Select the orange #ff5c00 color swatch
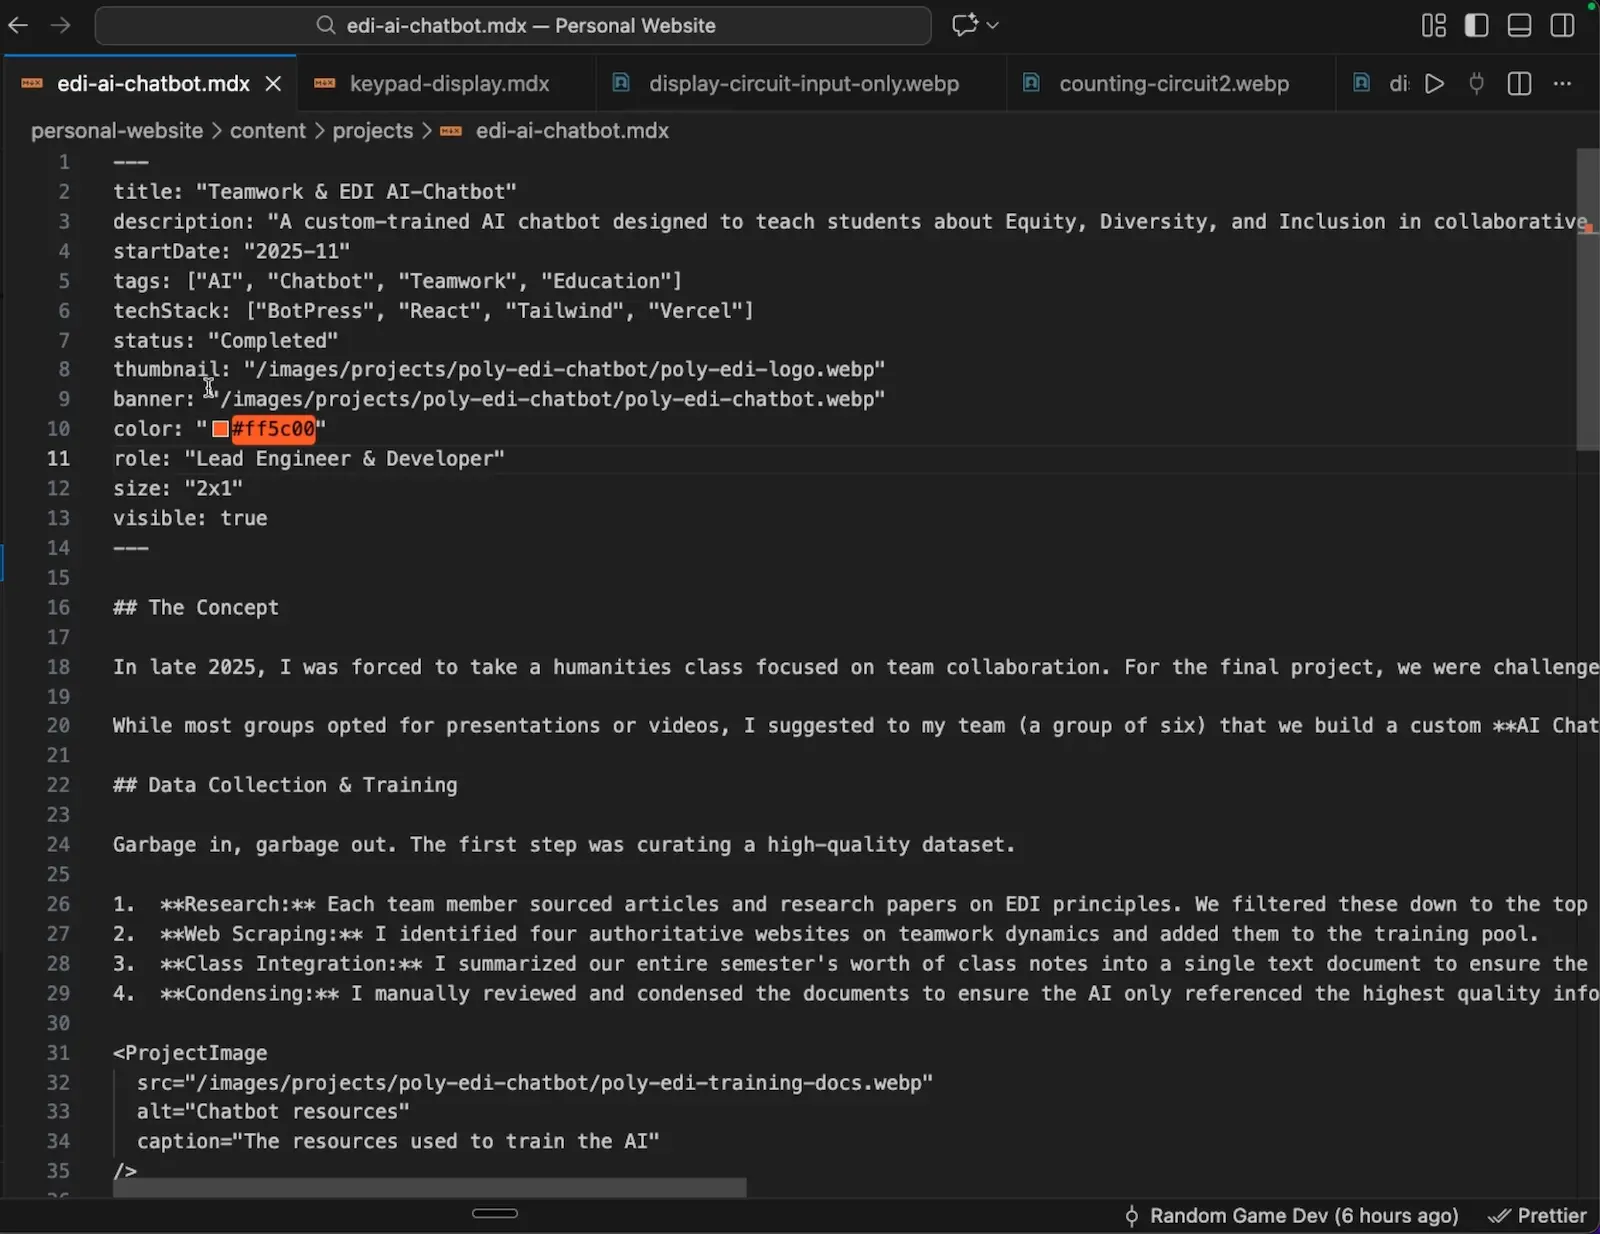 pos(221,429)
